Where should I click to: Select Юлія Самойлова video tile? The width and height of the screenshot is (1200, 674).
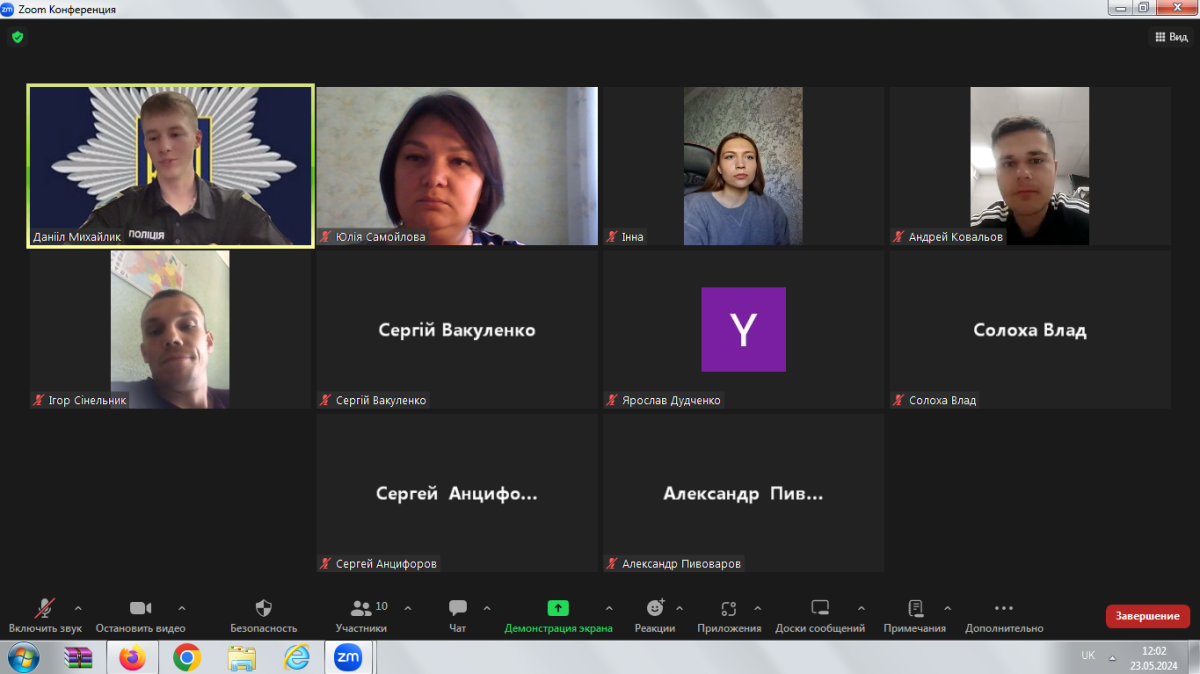coord(457,165)
